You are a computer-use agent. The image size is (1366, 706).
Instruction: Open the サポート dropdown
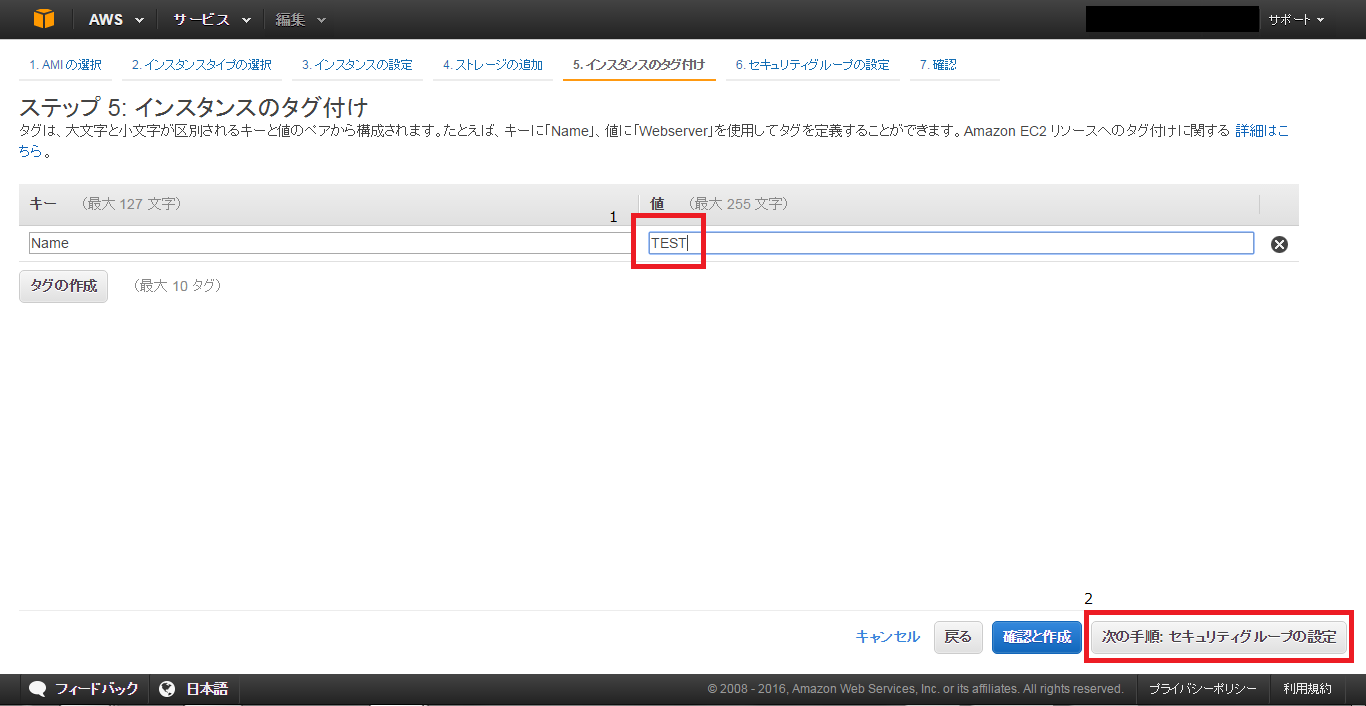[1296, 19]
